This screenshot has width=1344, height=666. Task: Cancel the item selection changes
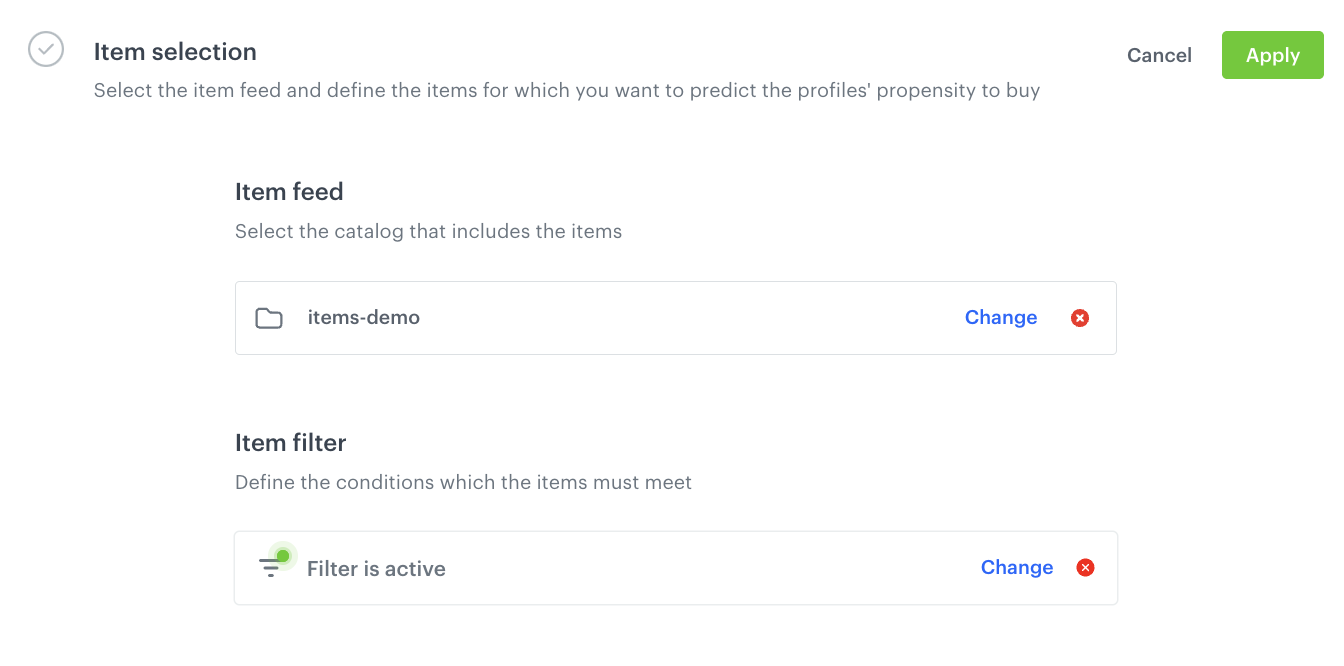(1159, 55)
